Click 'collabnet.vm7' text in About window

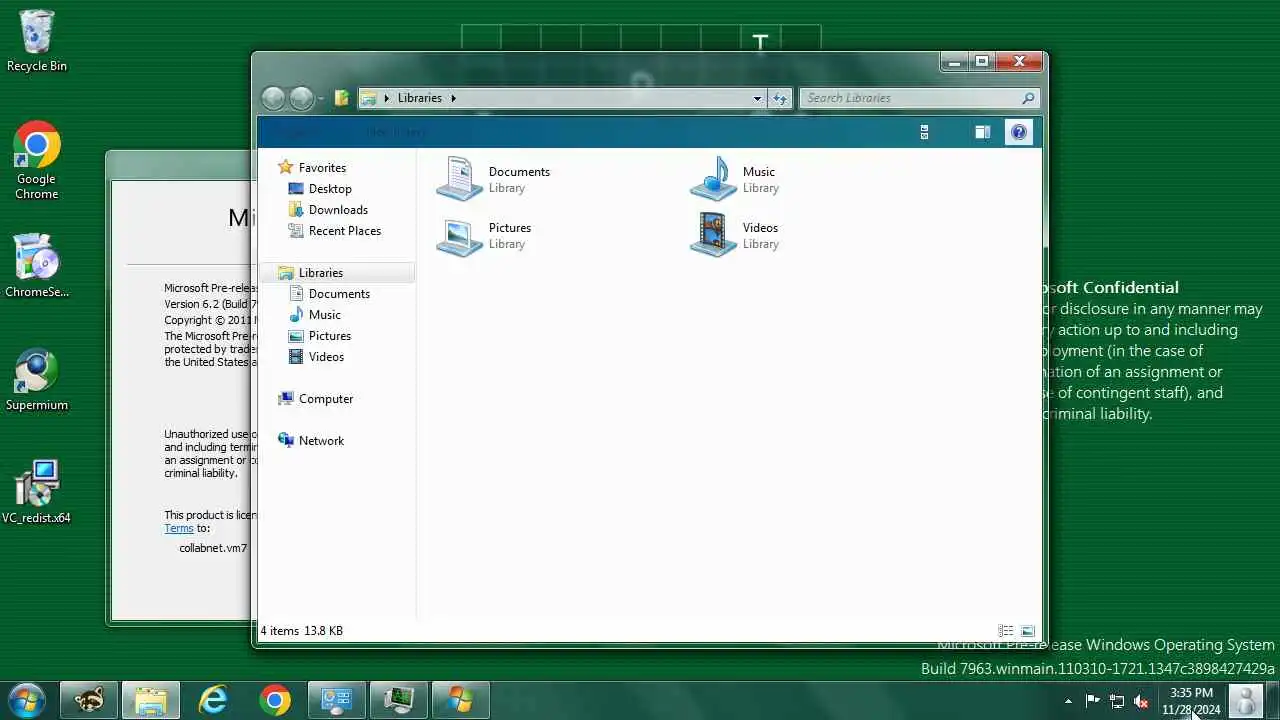point(213,548)
